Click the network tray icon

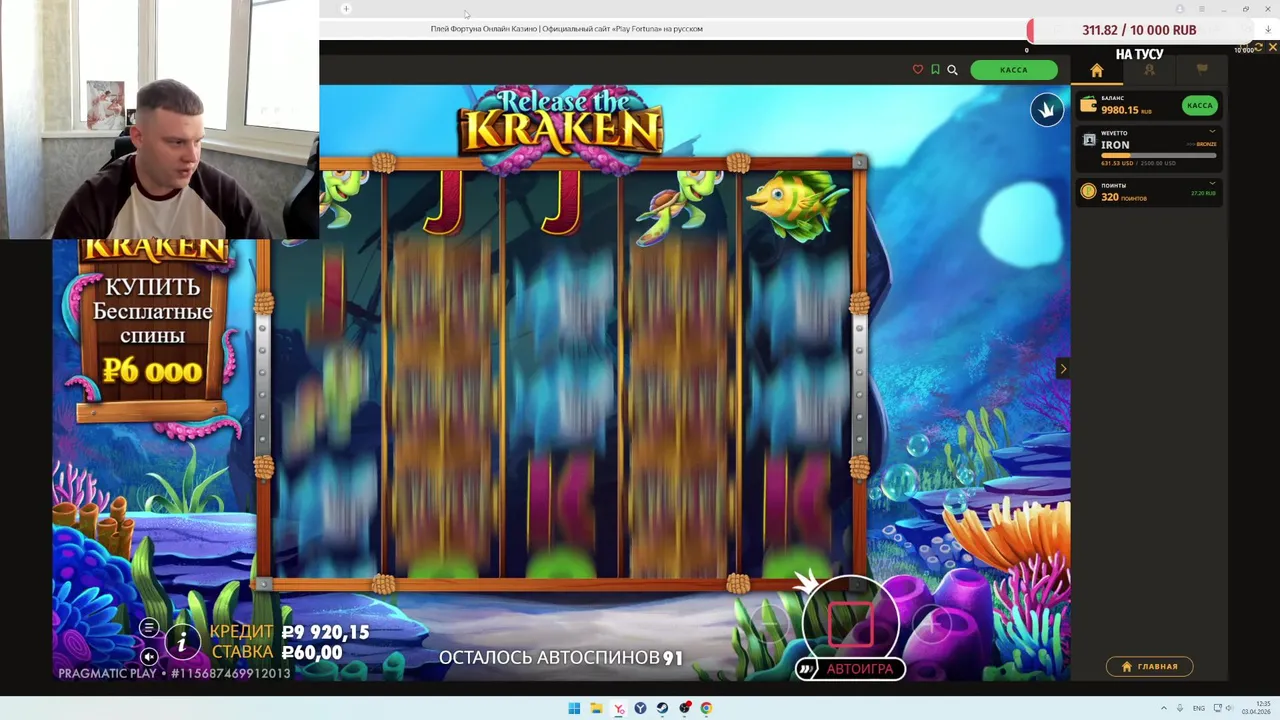[1216, 708]
